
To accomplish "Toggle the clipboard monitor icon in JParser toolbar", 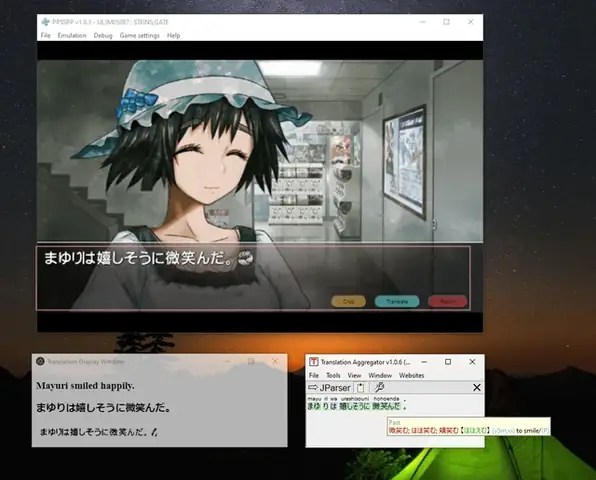I will coord(360,387).
